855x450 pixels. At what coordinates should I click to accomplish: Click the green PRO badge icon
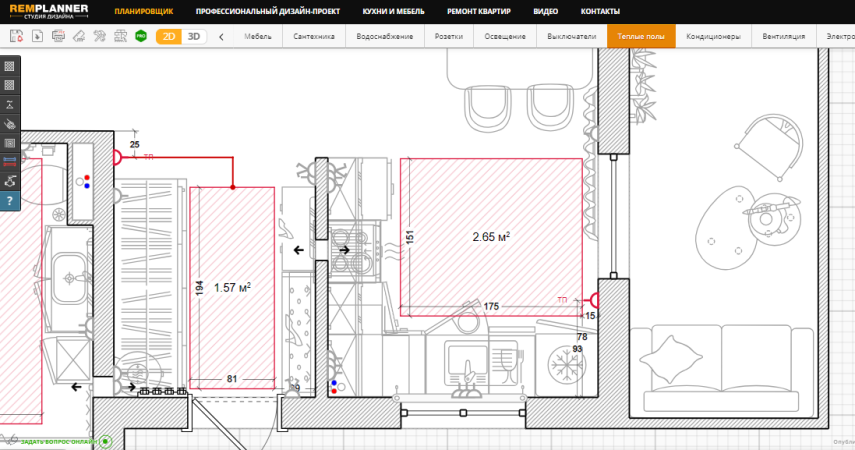coord(141,36)
